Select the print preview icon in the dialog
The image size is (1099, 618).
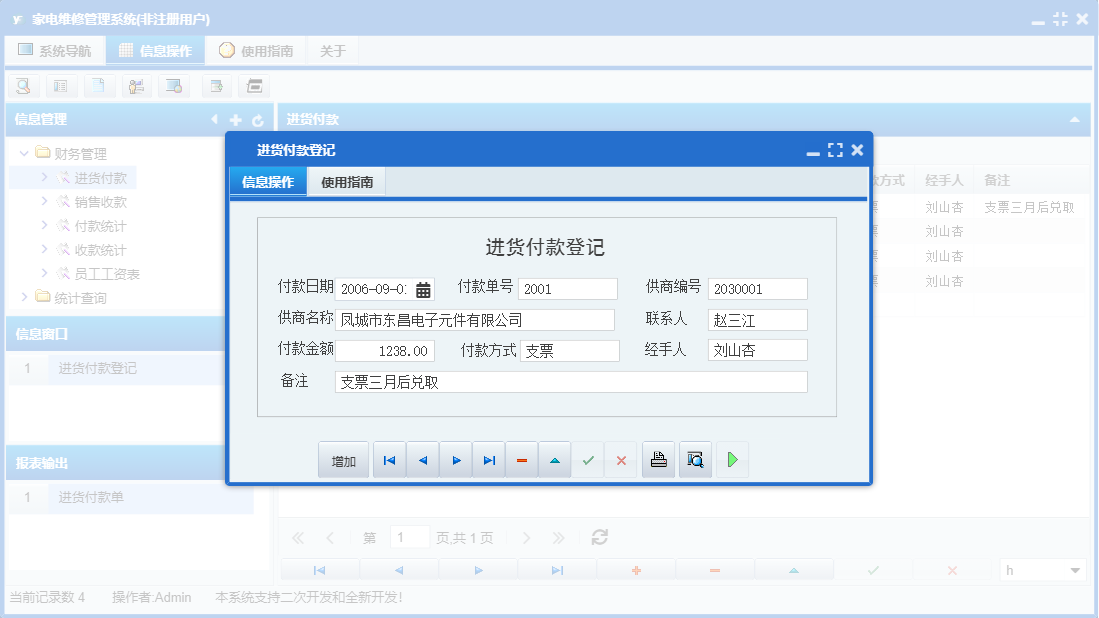(x=695, y=459)
